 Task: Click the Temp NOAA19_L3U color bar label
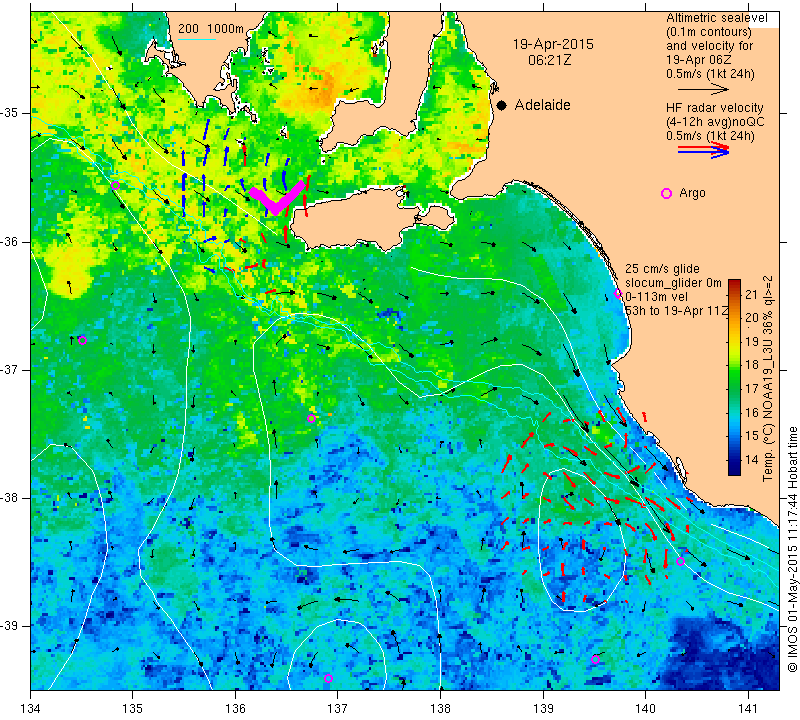click(767, 378)
